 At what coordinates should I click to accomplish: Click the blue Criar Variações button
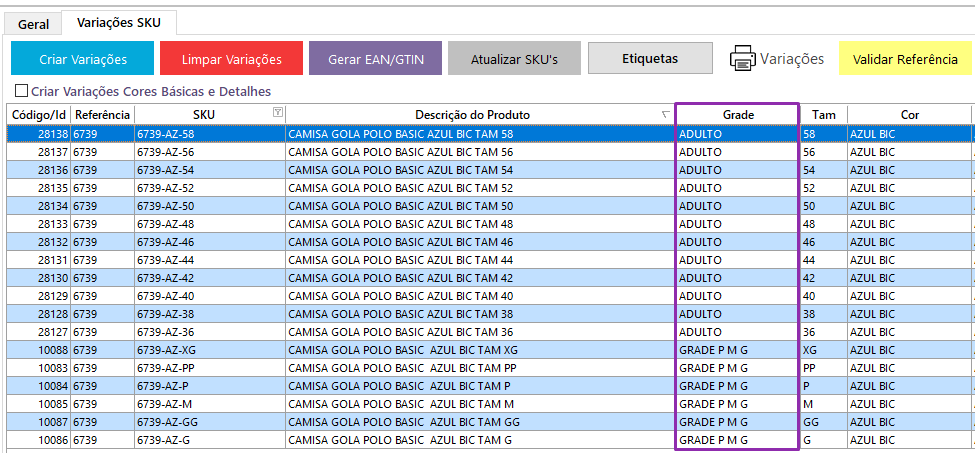point(83,59)
